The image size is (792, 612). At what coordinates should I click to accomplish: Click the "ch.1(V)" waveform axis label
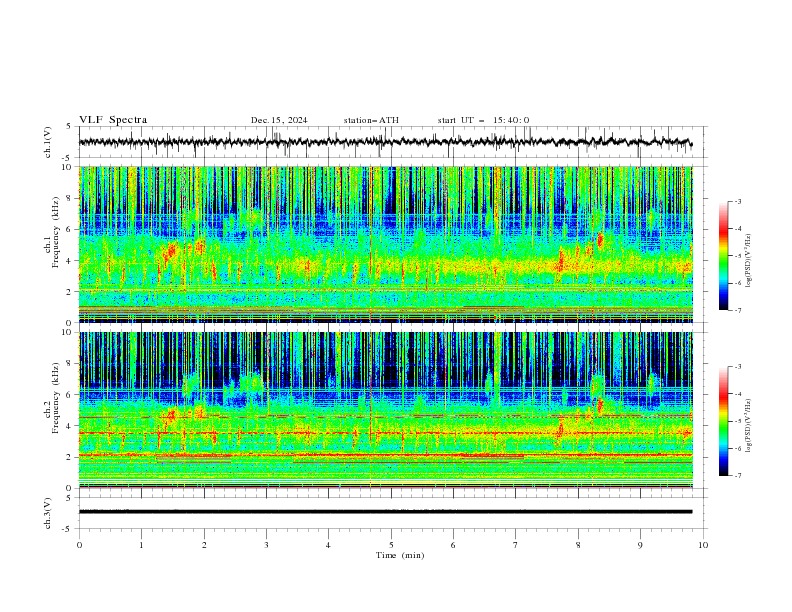(x=48, y=142)
